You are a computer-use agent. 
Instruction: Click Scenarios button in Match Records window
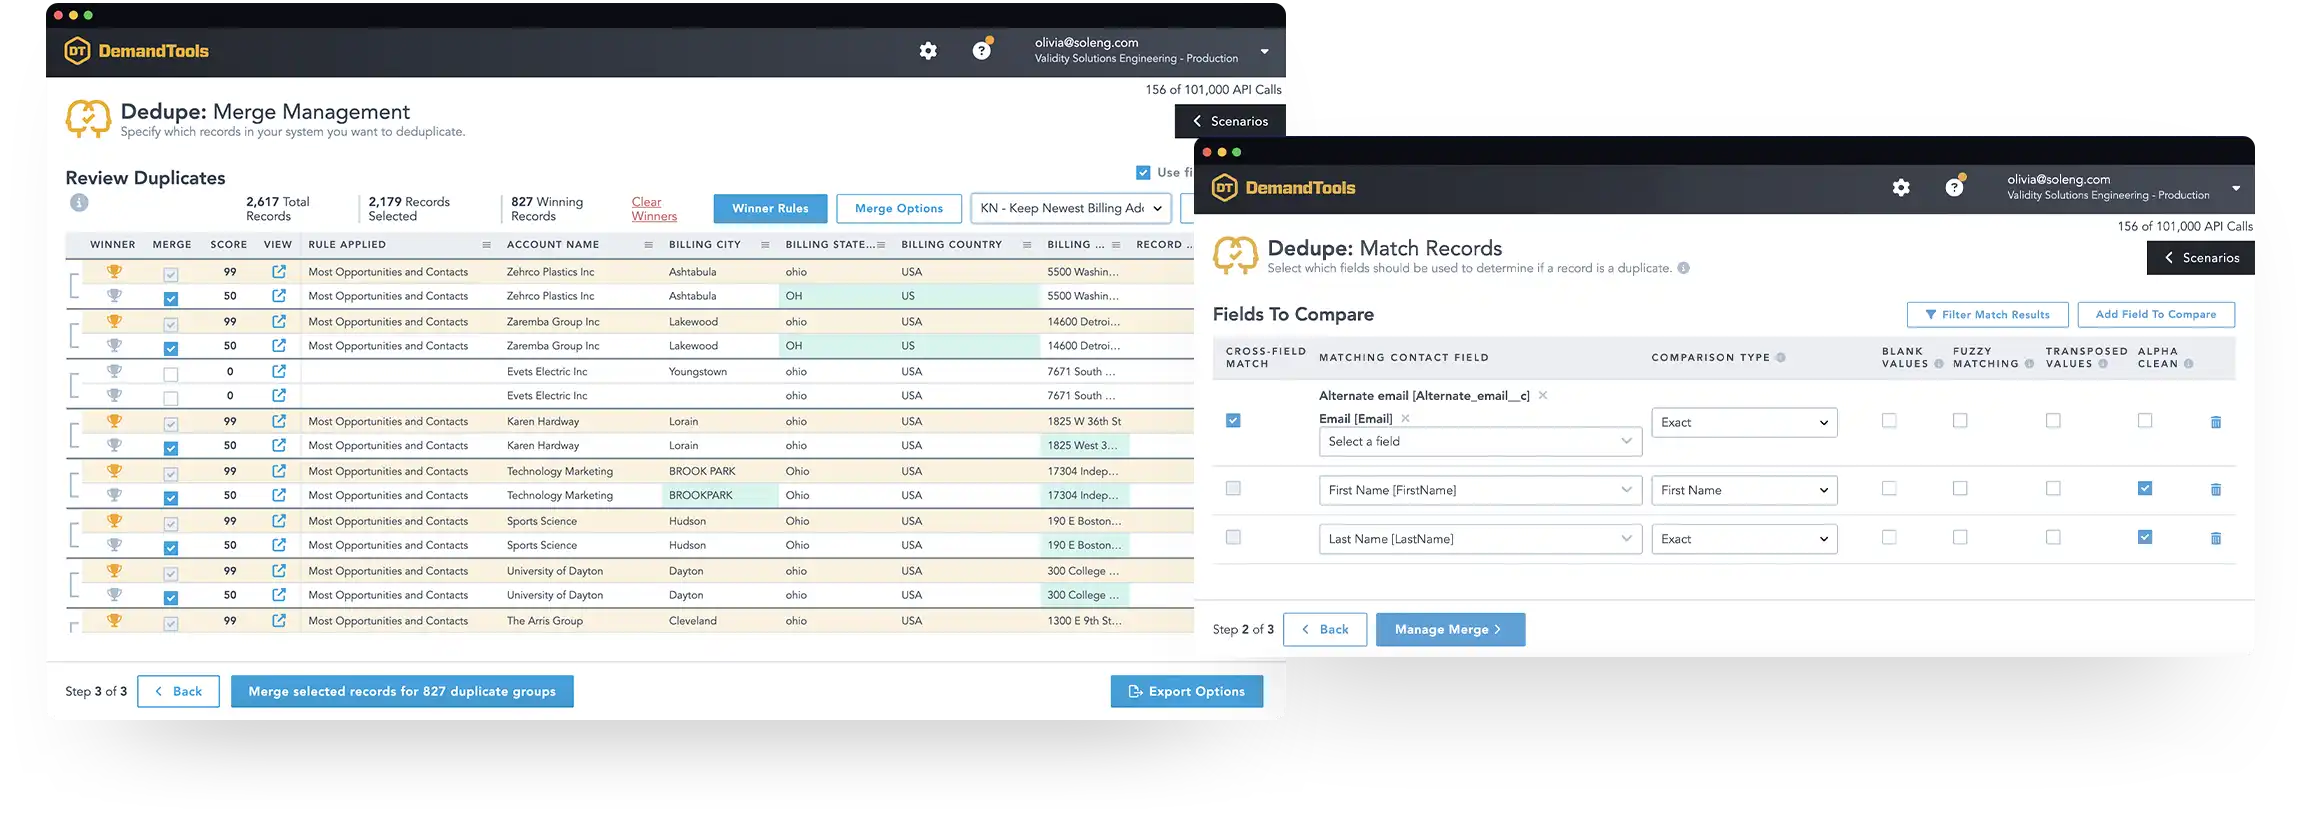click(x=2200, y=258)
